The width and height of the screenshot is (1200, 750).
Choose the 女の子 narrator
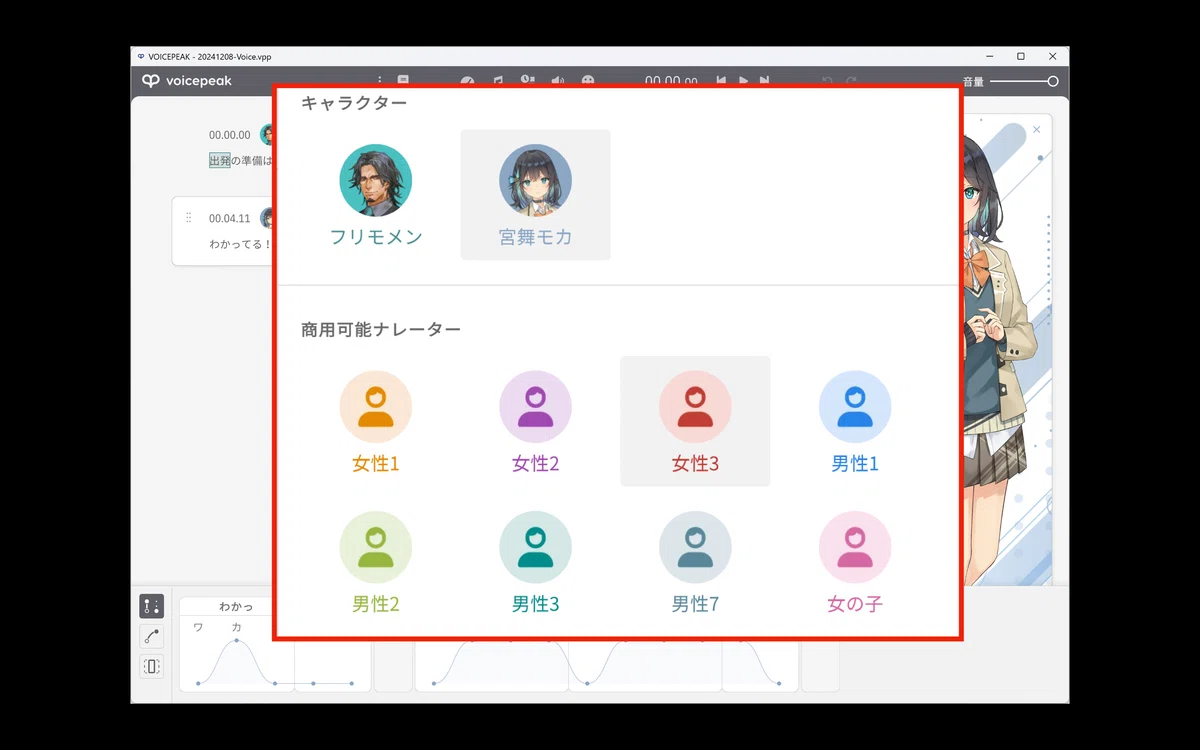pyautogui.click(x=855, y=562)
